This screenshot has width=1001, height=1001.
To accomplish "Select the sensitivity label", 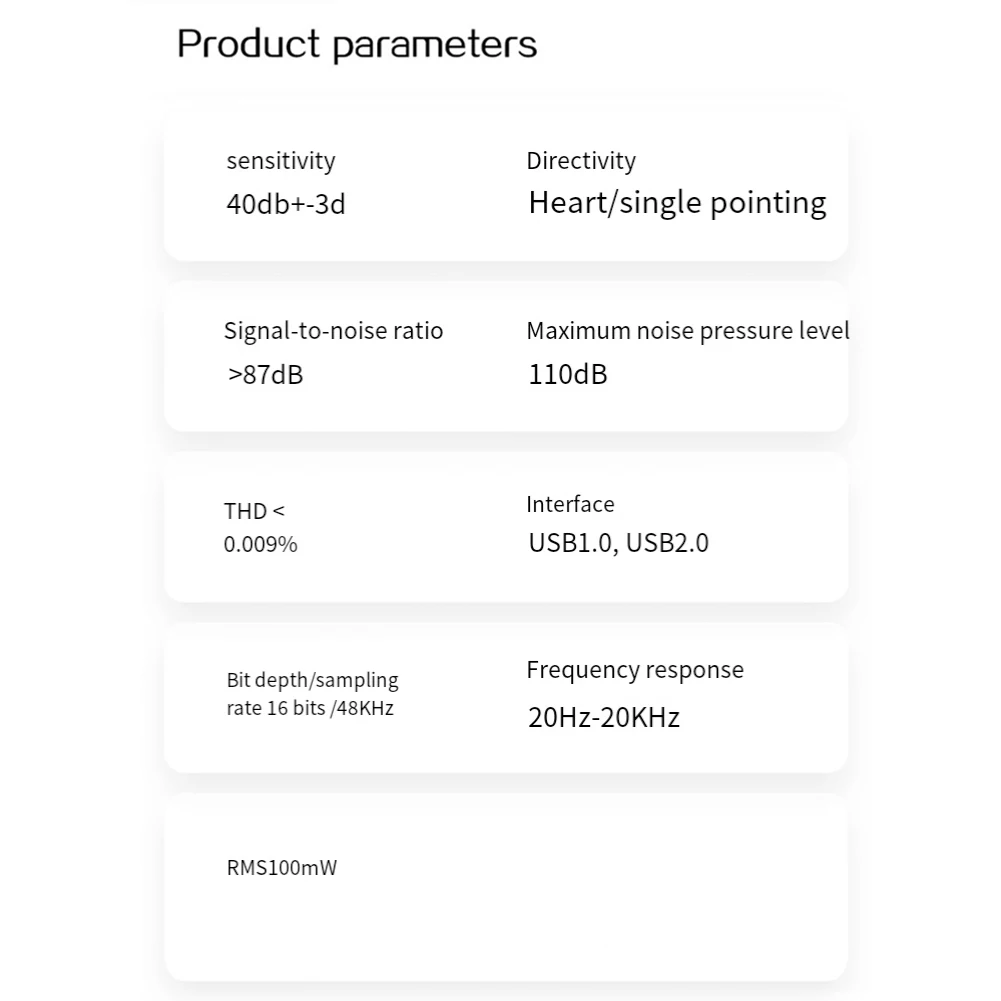I will [281, 161].
